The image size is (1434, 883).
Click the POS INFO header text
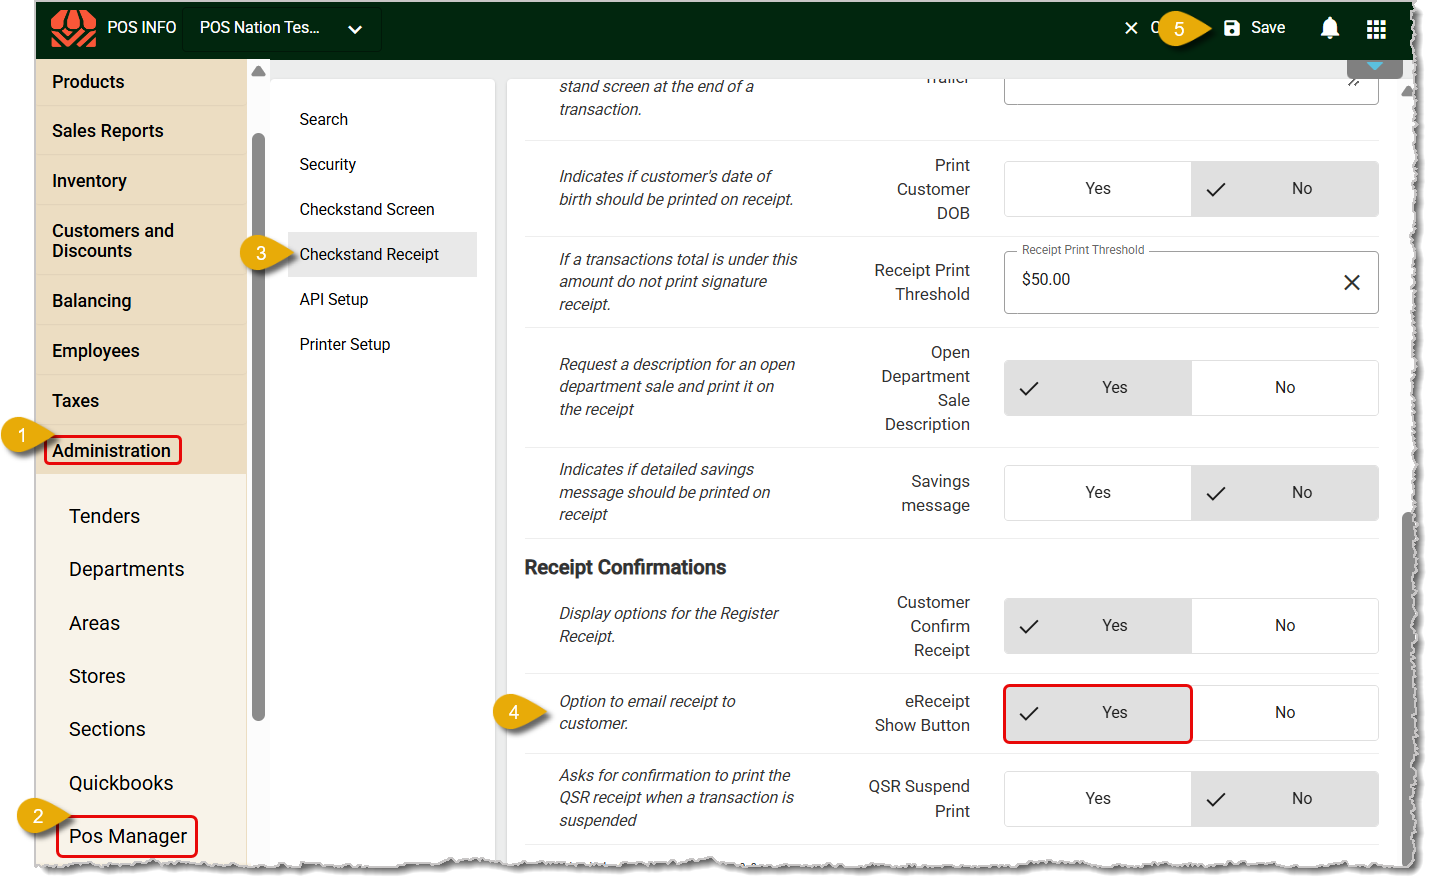point(141,28)
